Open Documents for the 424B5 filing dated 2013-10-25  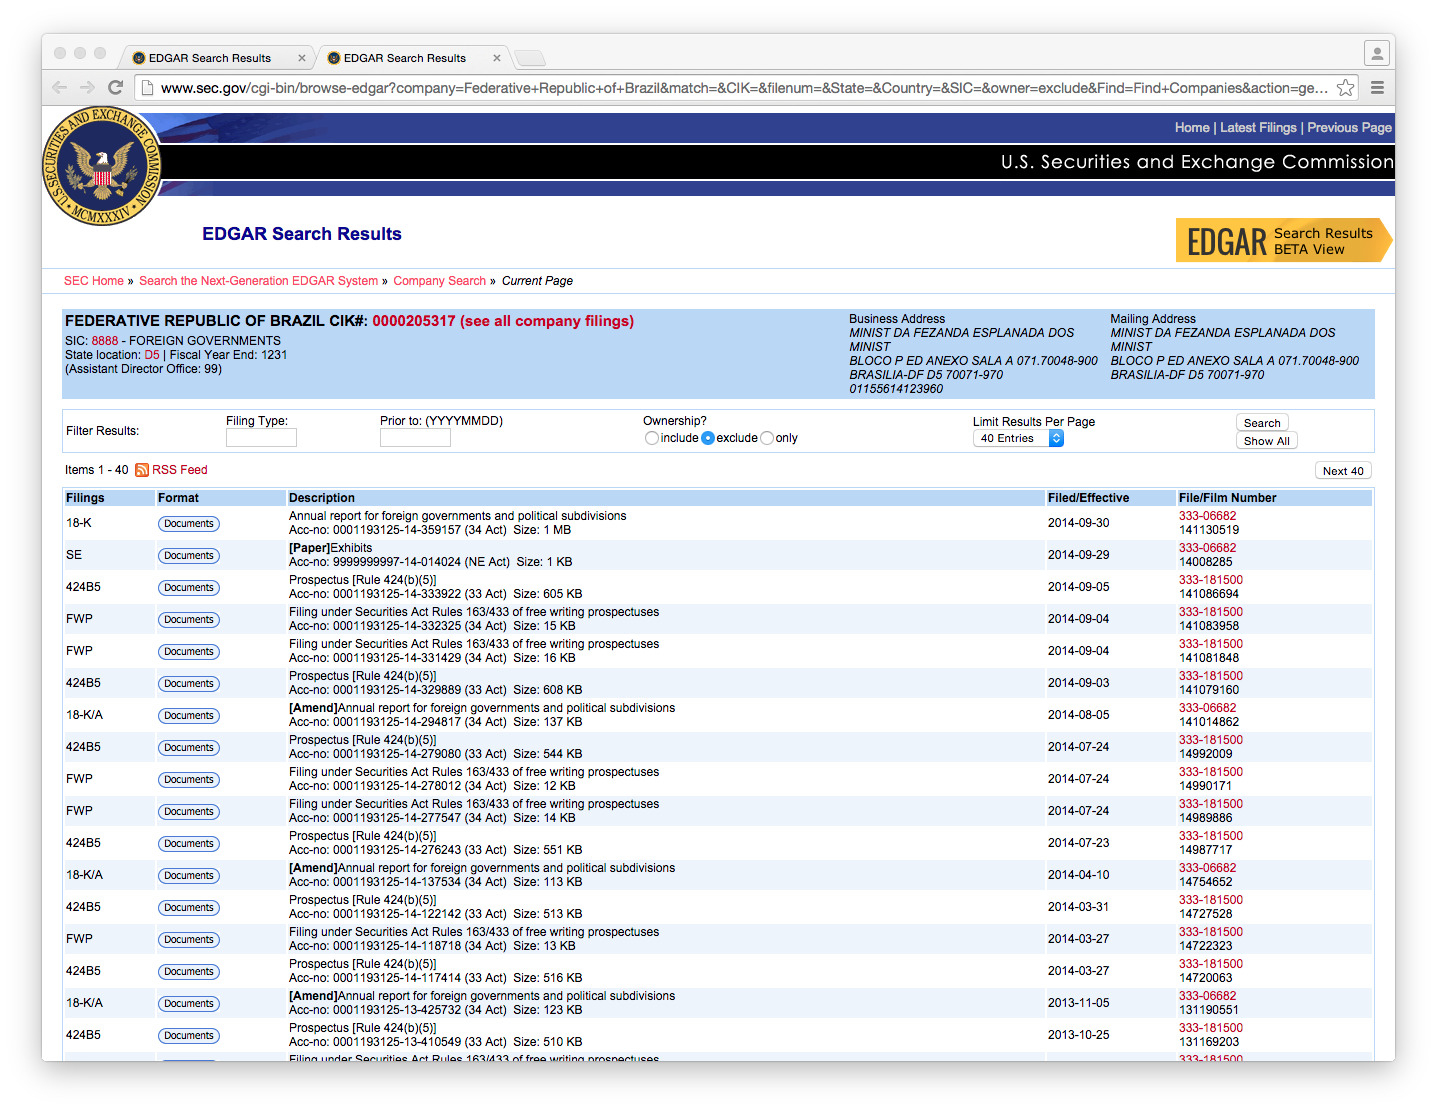point(189,1036)
